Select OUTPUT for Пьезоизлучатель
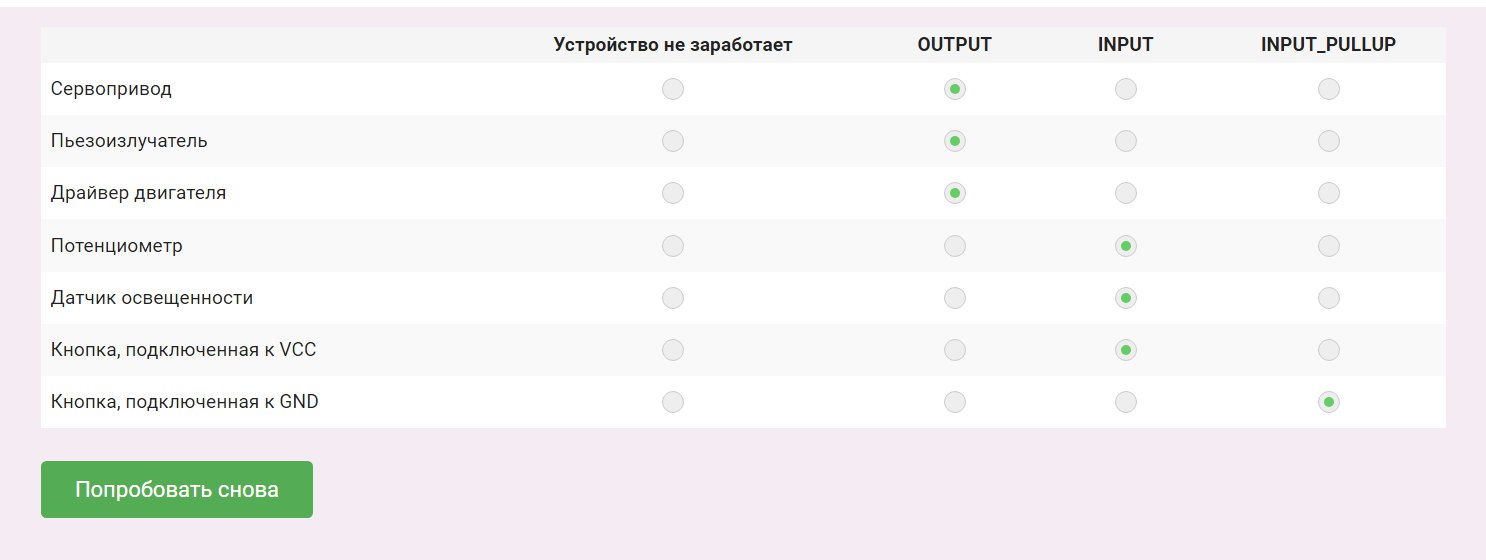 coord(955,141)
